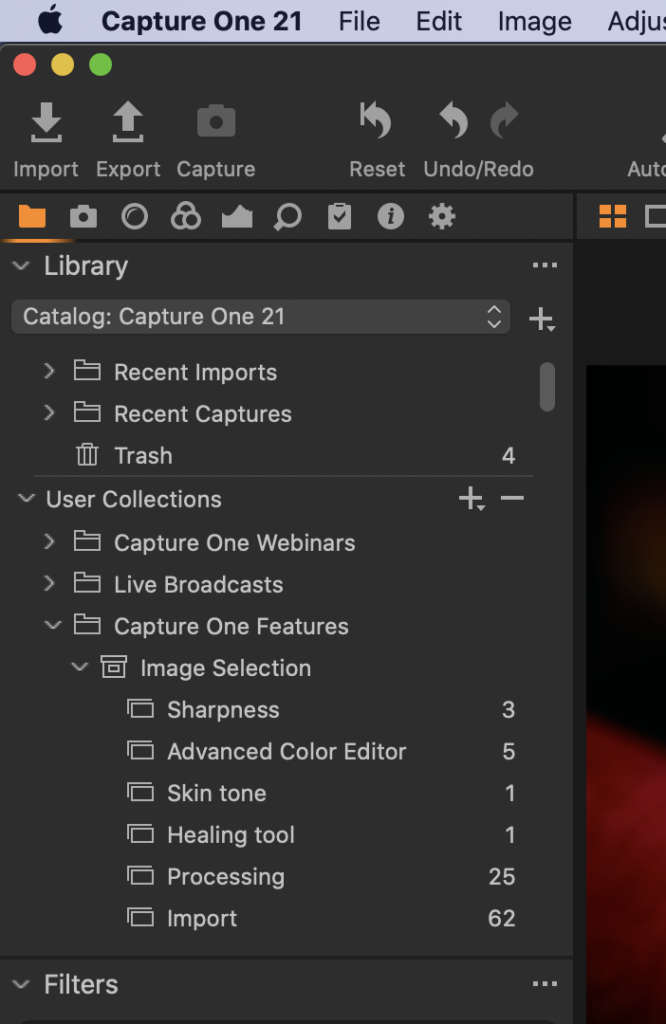
Task: Open the Library tool tab (folder icon)
Action: 32,216
